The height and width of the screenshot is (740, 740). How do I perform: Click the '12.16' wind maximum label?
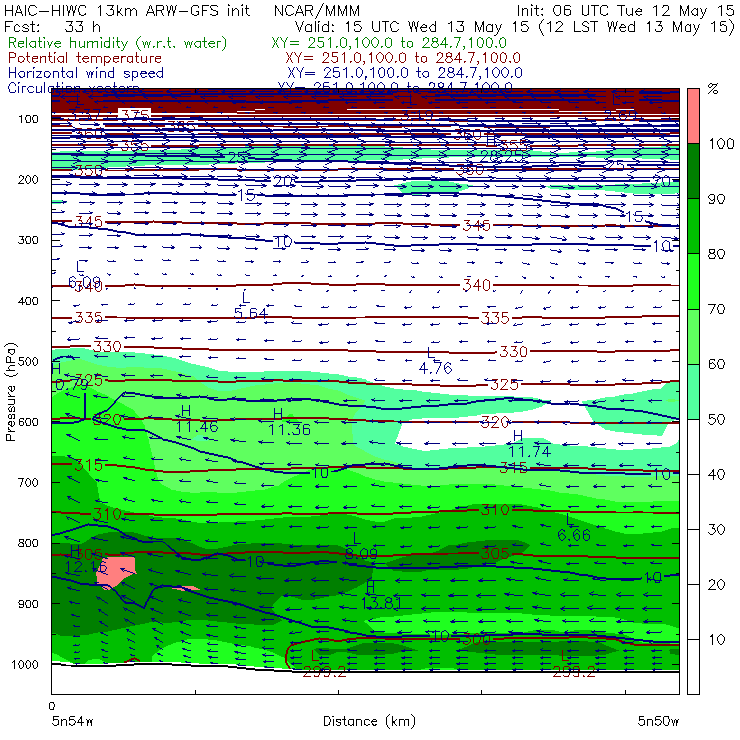(85, 566)
